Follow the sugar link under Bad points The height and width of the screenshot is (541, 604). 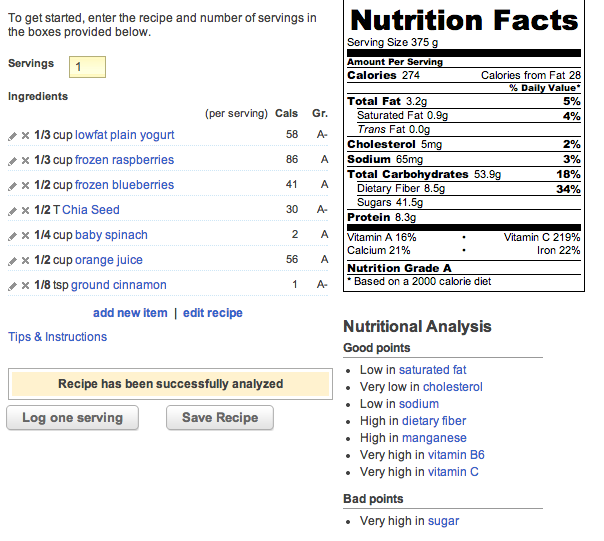pyautogui.click(x=443, y=521)
